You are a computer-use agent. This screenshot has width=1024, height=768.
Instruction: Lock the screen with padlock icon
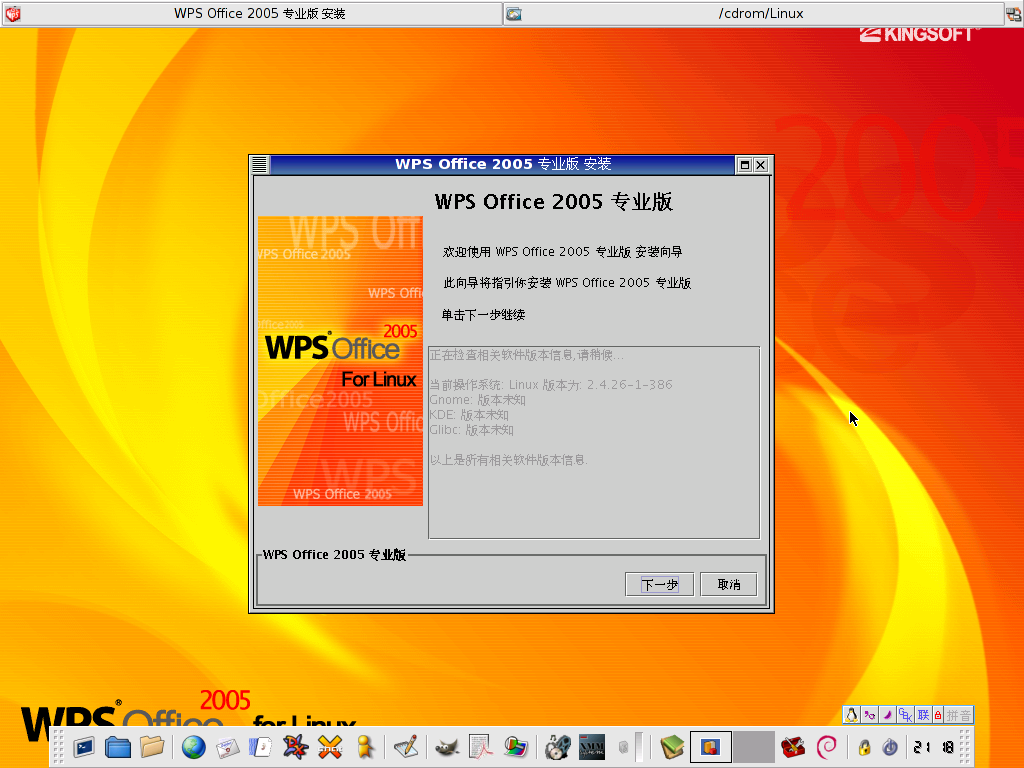click(864, 746)
